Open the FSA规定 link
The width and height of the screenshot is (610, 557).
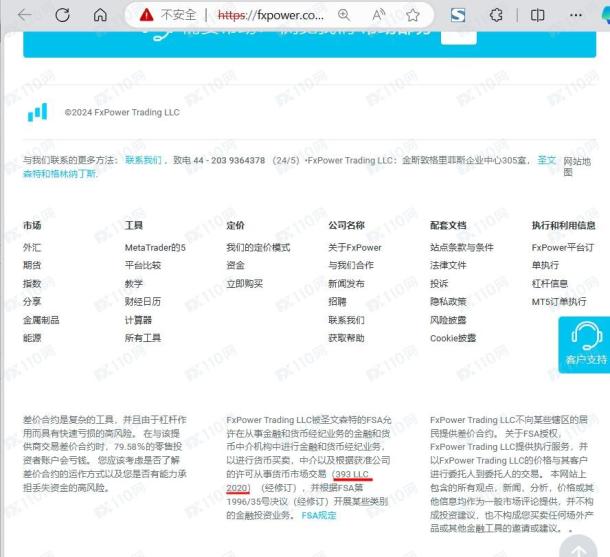(x=319, y=515)
